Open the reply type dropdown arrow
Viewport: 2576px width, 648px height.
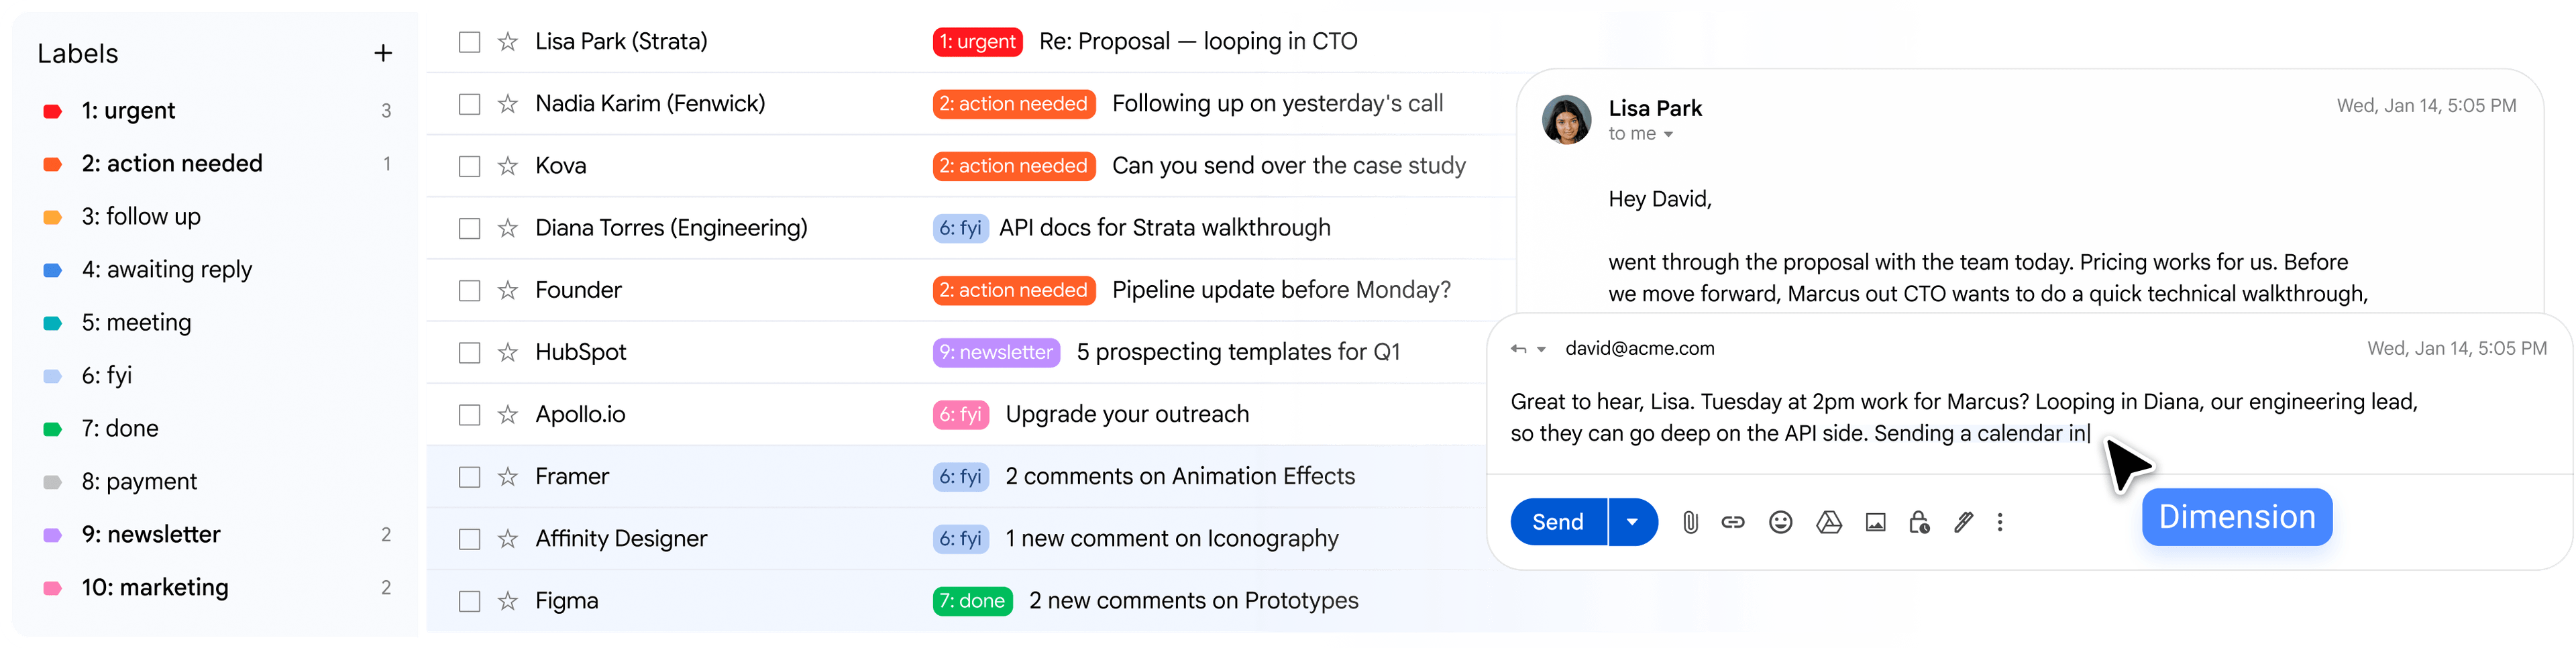(1540, 348)
